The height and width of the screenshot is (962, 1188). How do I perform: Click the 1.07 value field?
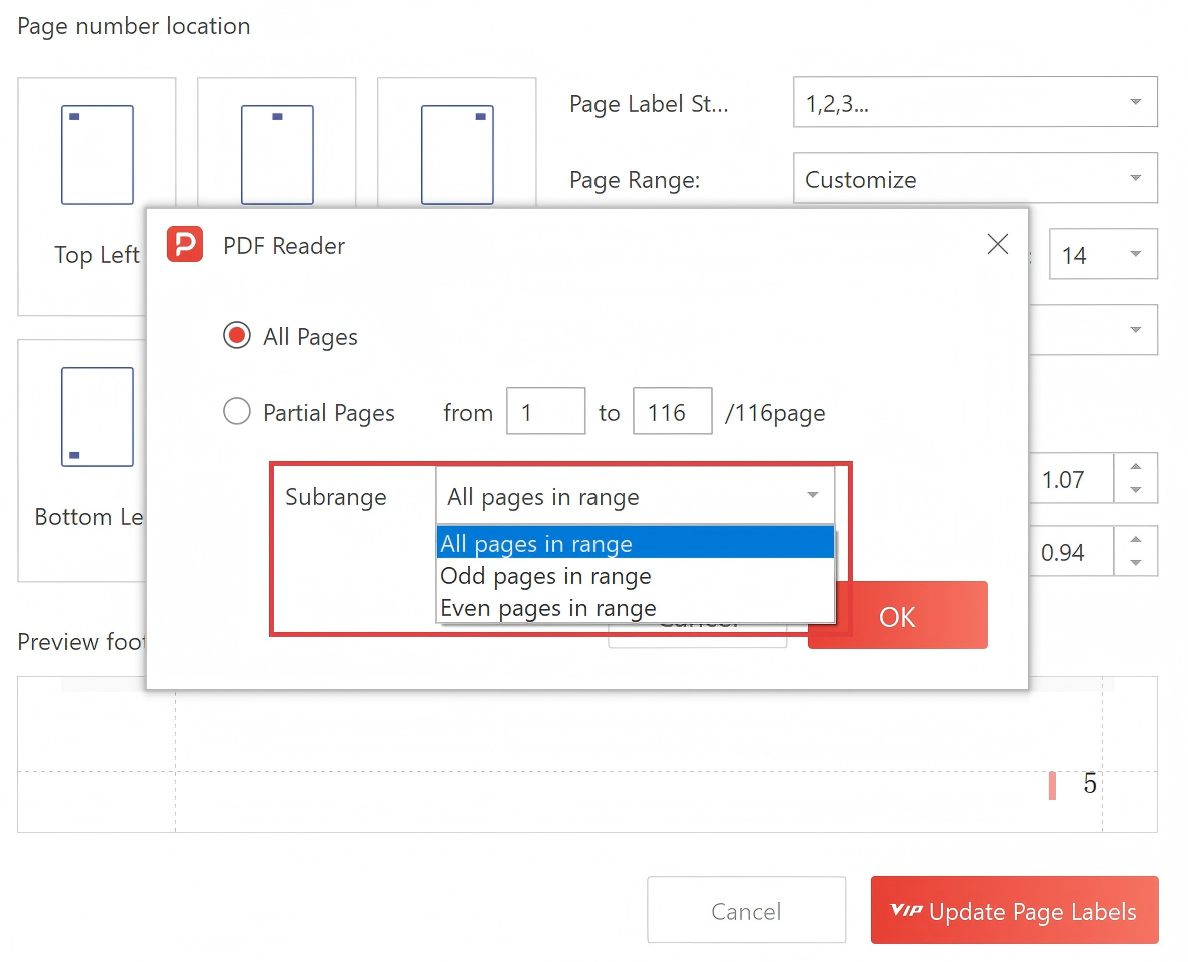[1071, 479]
